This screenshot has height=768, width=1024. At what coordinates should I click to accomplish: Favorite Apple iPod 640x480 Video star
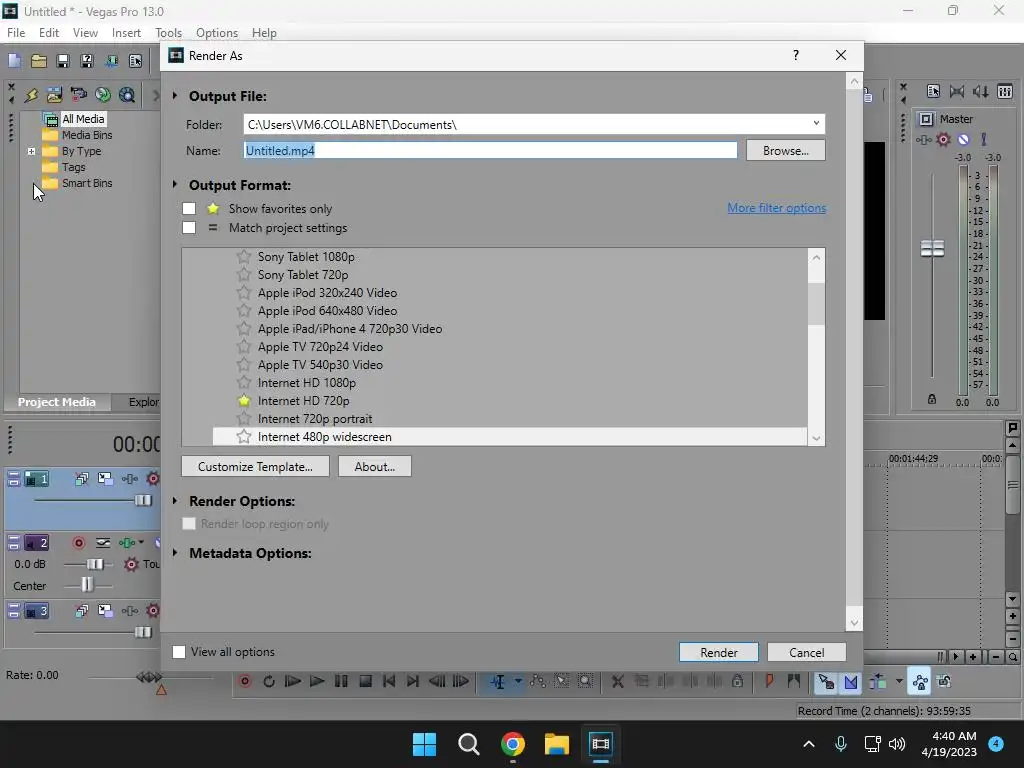244,310
